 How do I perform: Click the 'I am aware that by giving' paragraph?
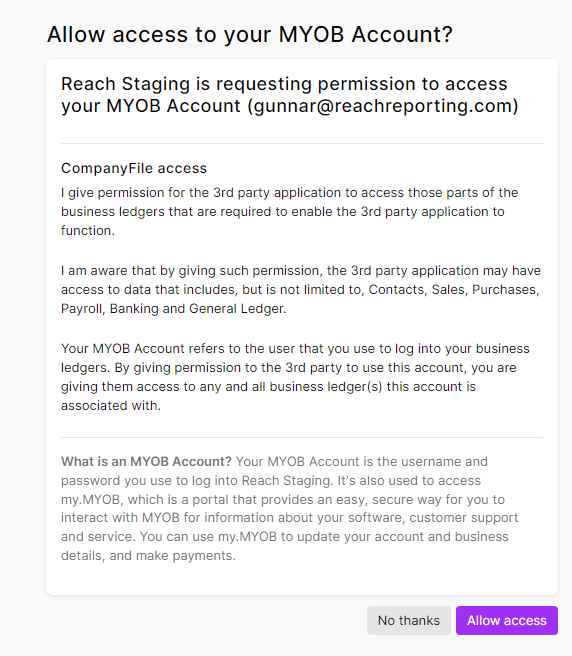[x=301, y=290]
